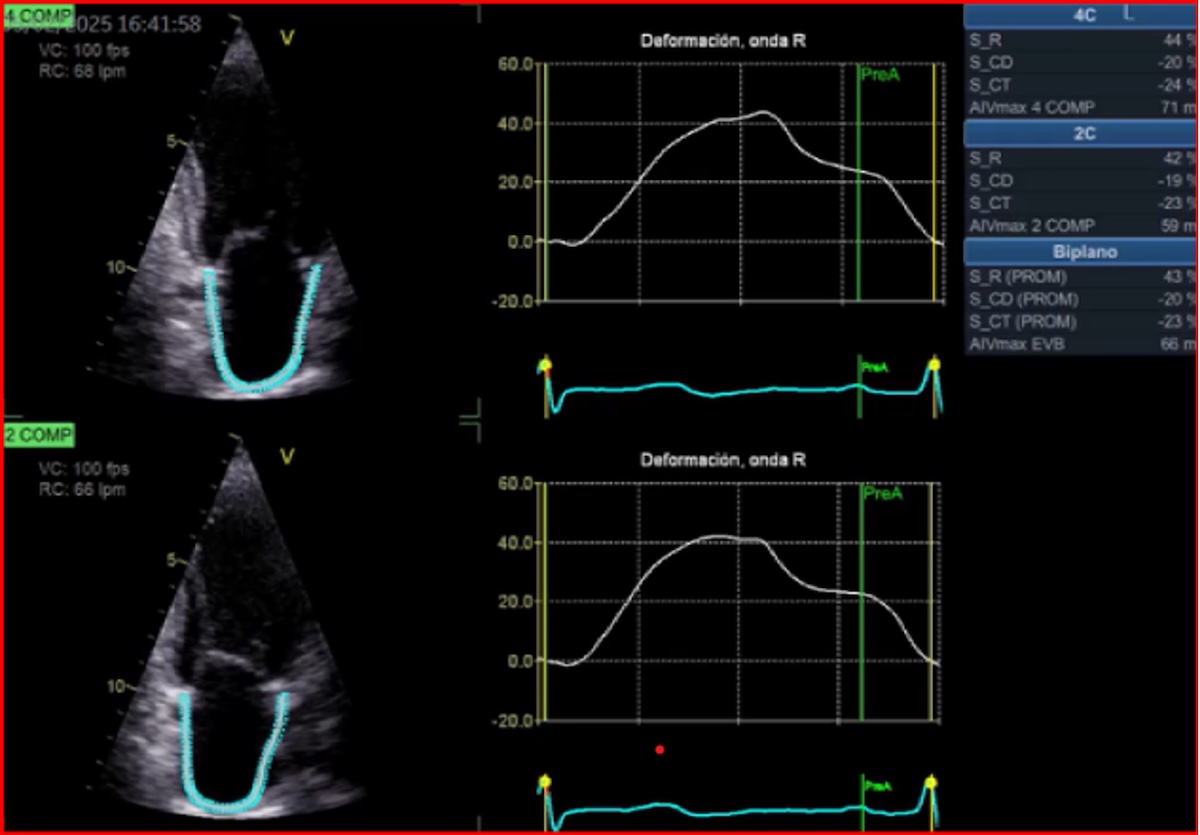1200x835 pixels.
Task: Click the 2C results header
Action: tap(1080, 134)
